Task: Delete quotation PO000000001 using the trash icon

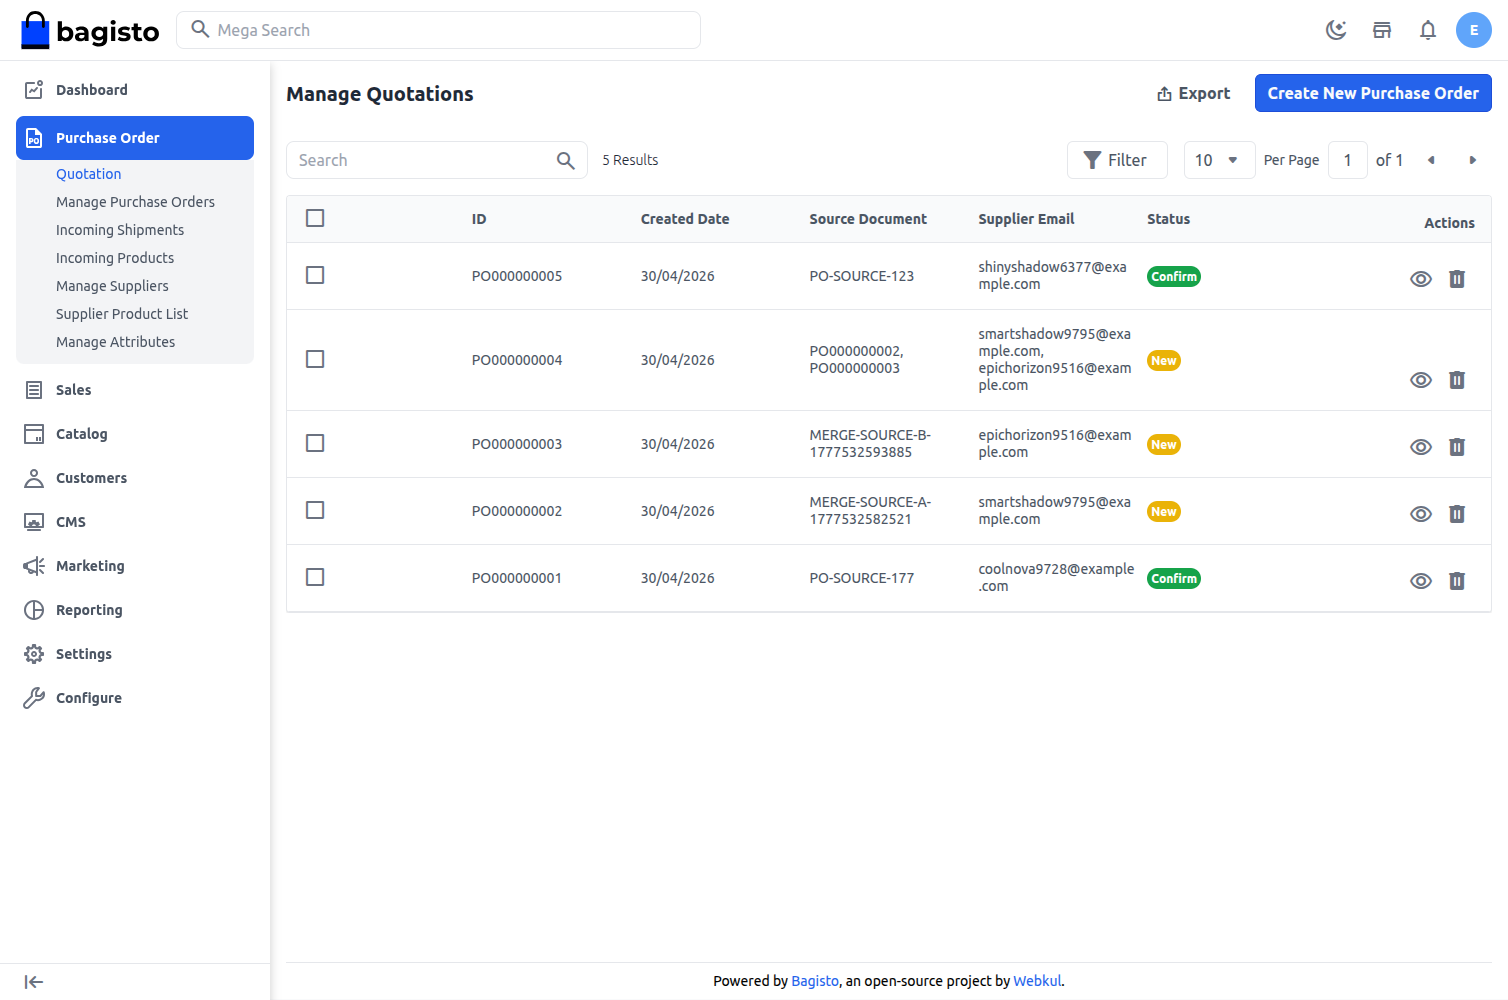Action: point(1457,581)
